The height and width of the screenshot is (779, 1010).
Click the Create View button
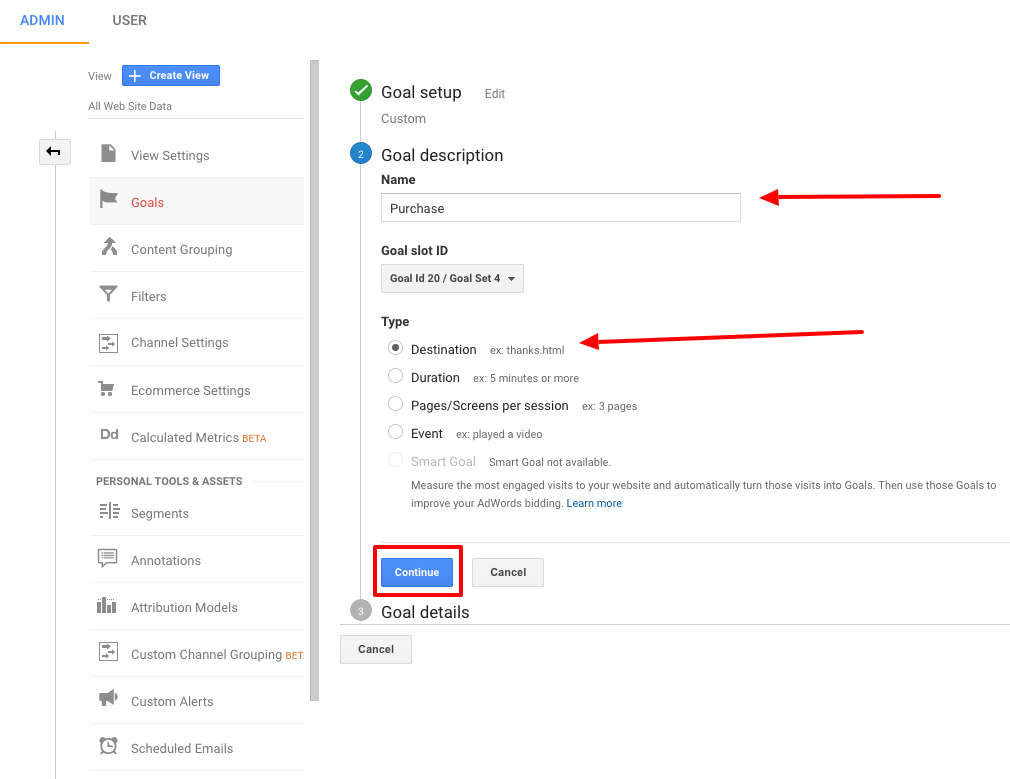tap(171, 75)
